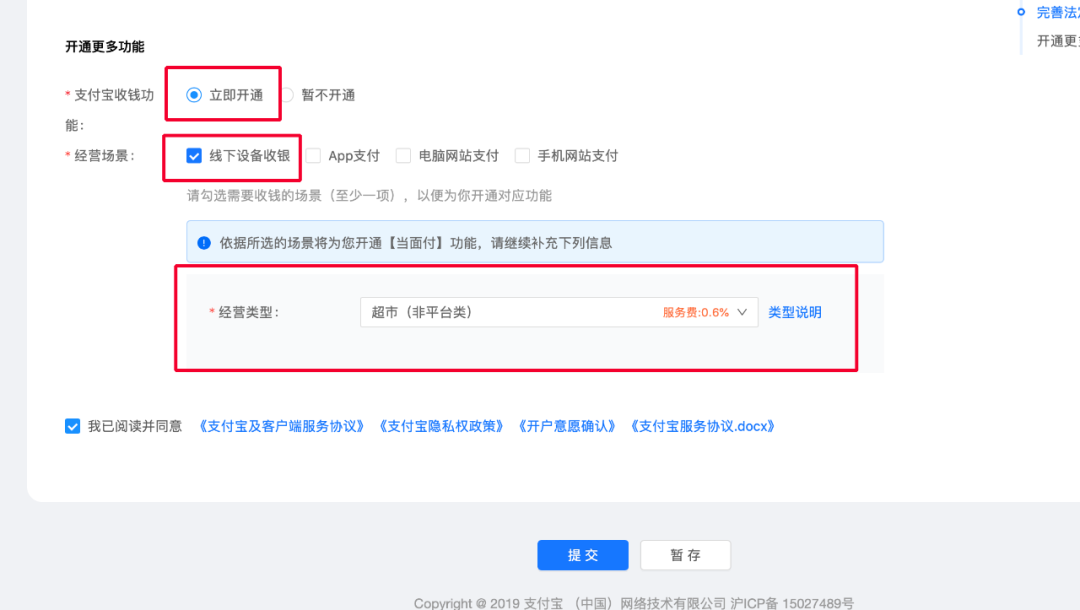Click the 提交 submit button

click(582, 555)
